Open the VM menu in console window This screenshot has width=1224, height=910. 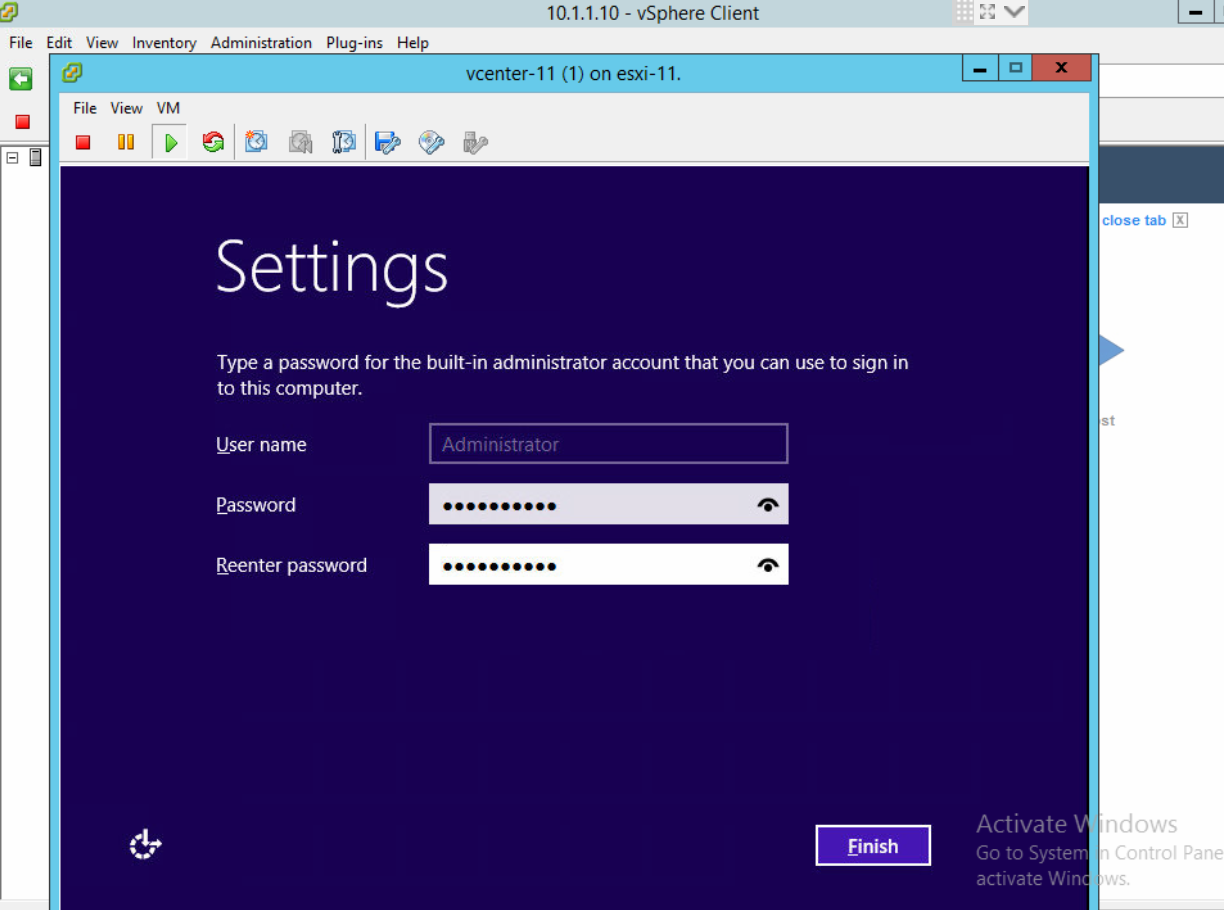[x=168, y=108]
